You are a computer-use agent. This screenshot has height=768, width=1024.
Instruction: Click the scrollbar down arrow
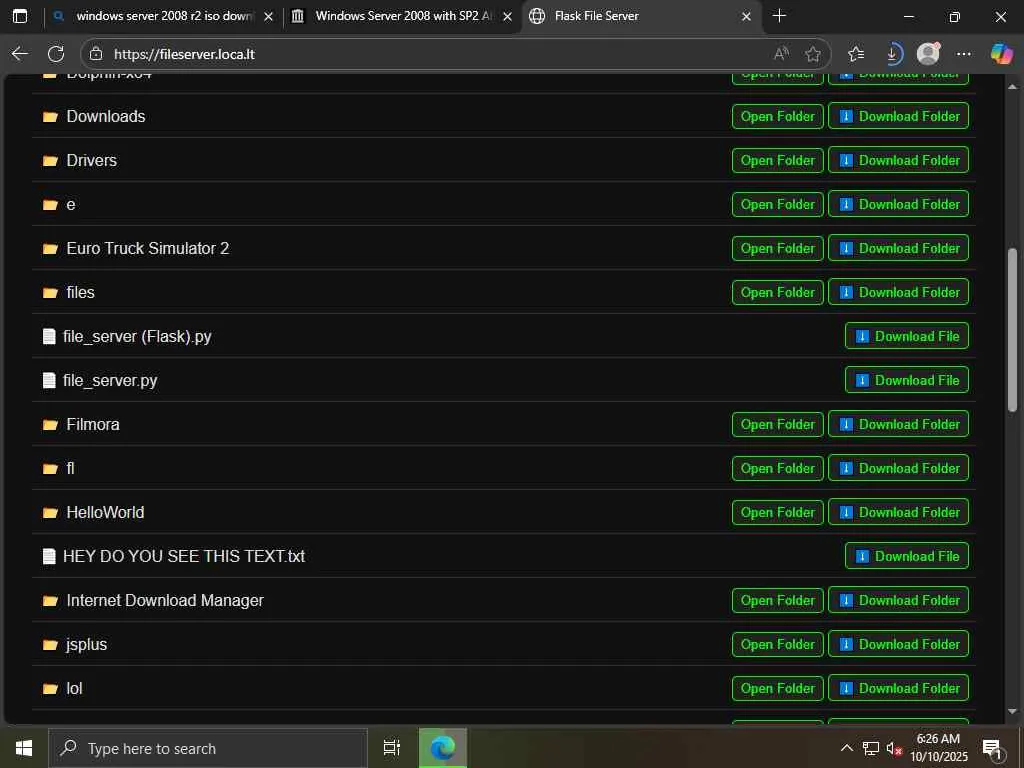(1012, 712)
